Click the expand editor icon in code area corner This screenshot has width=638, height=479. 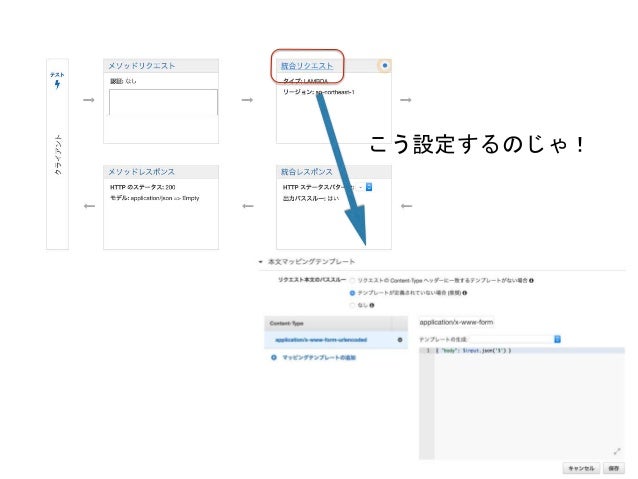(x=617, y=451)
